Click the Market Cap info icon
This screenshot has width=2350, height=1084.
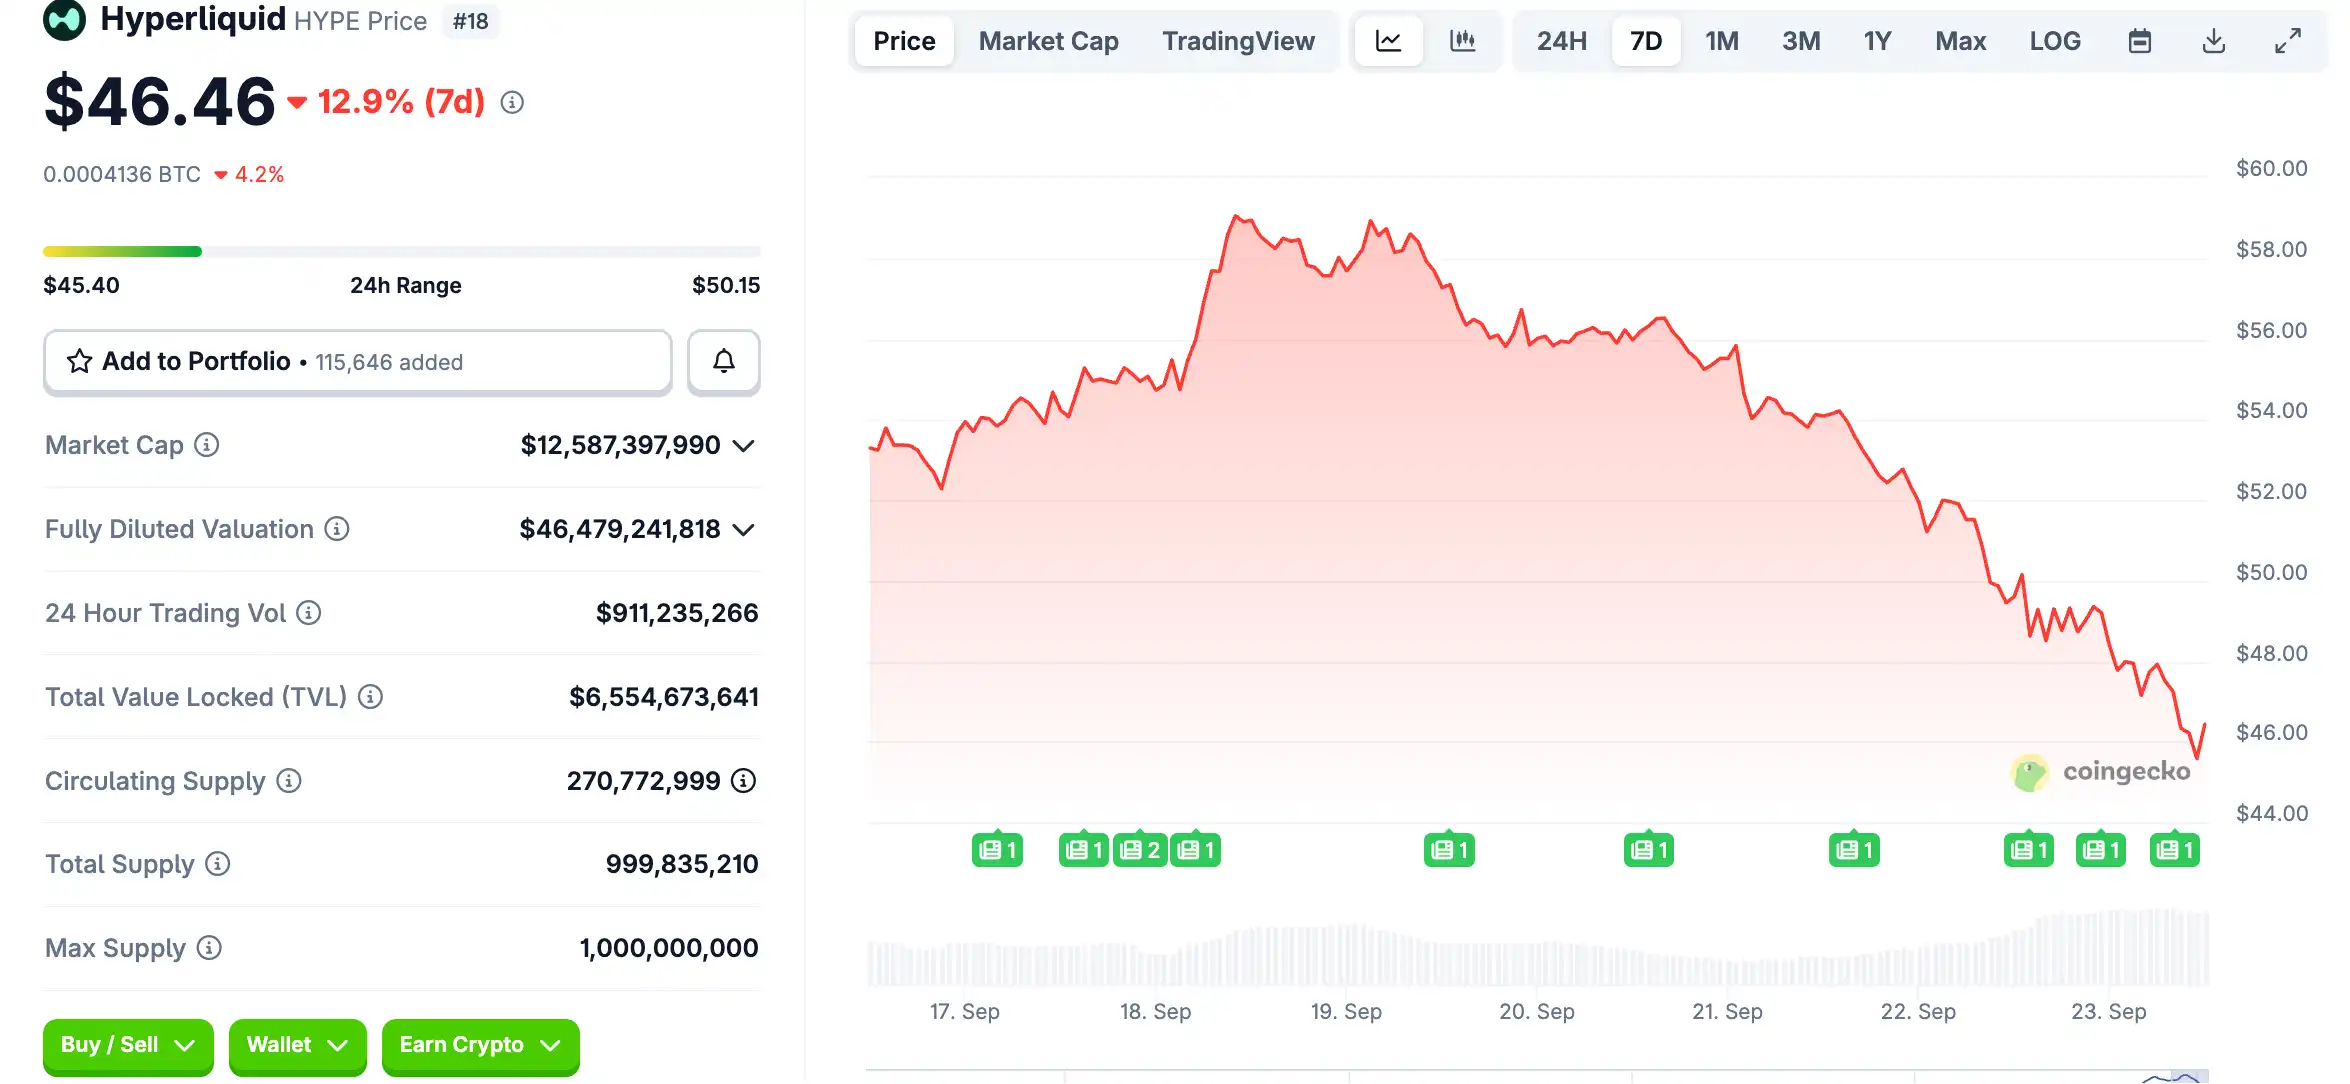(207, 445)
